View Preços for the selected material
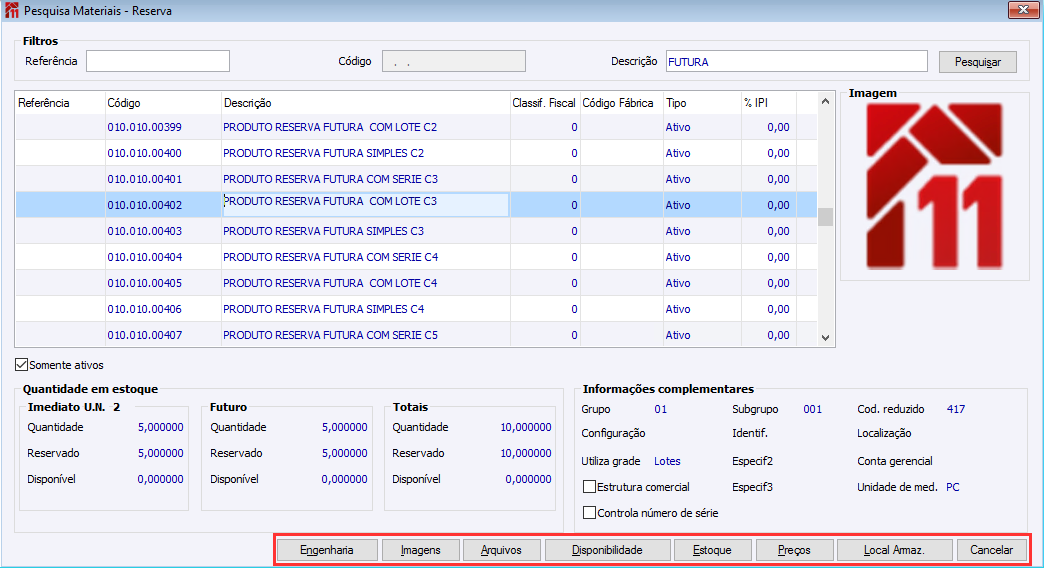Screen dimensions: 1044x568 (794, 550)
